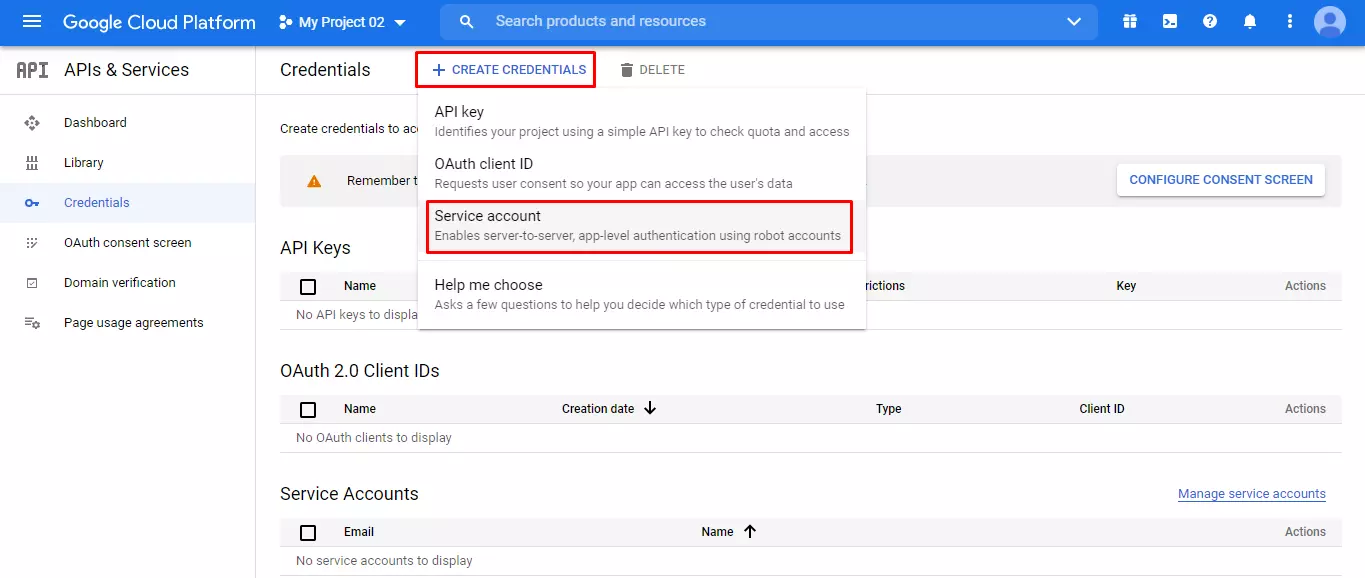Select all API Keys with header checkbox
Viewport: 1365px width, 578px height.
308,286
